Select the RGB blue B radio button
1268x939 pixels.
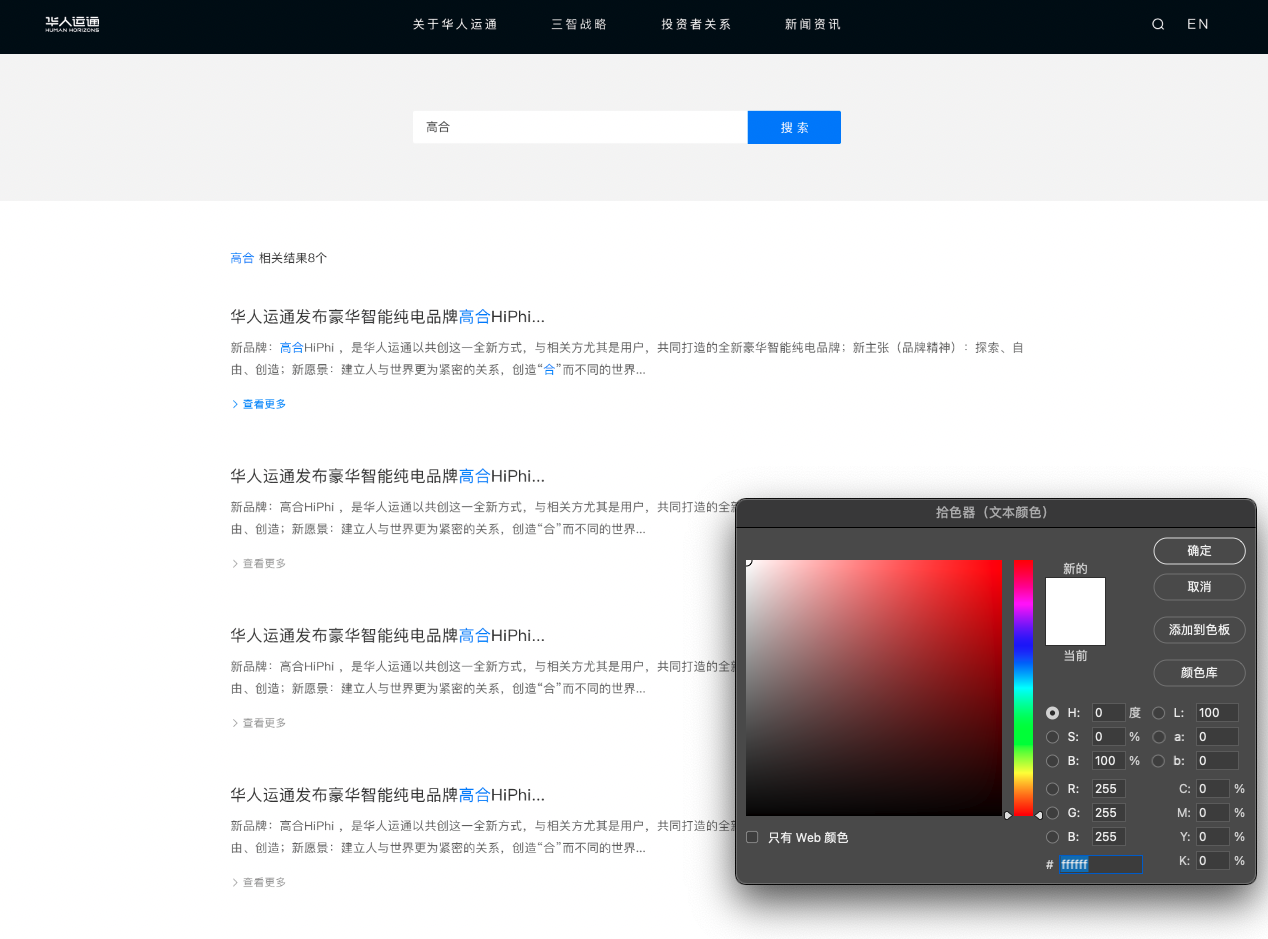click(1052, 837)
